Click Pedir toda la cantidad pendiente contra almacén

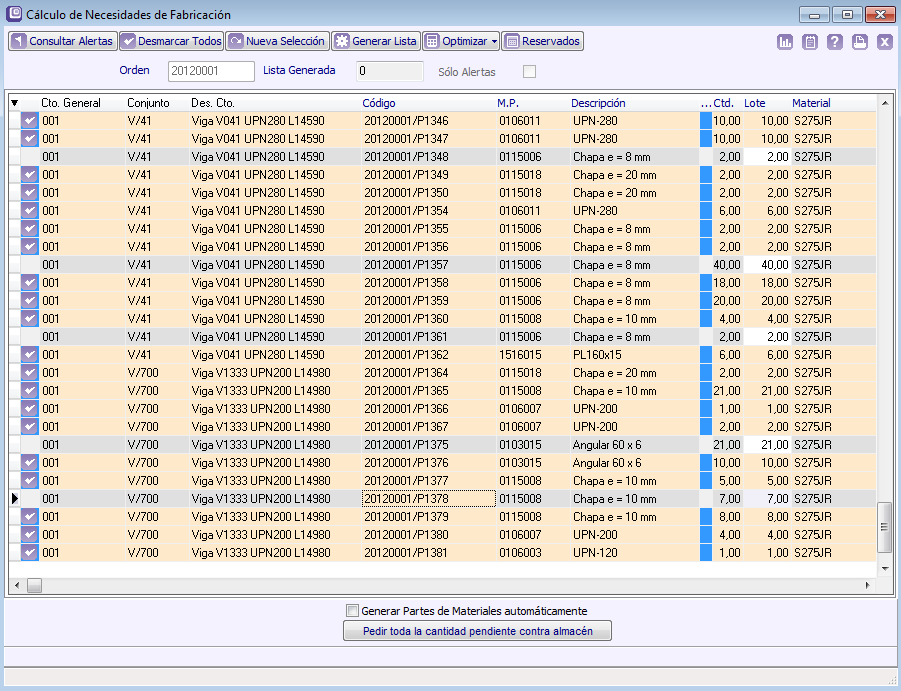476,631
